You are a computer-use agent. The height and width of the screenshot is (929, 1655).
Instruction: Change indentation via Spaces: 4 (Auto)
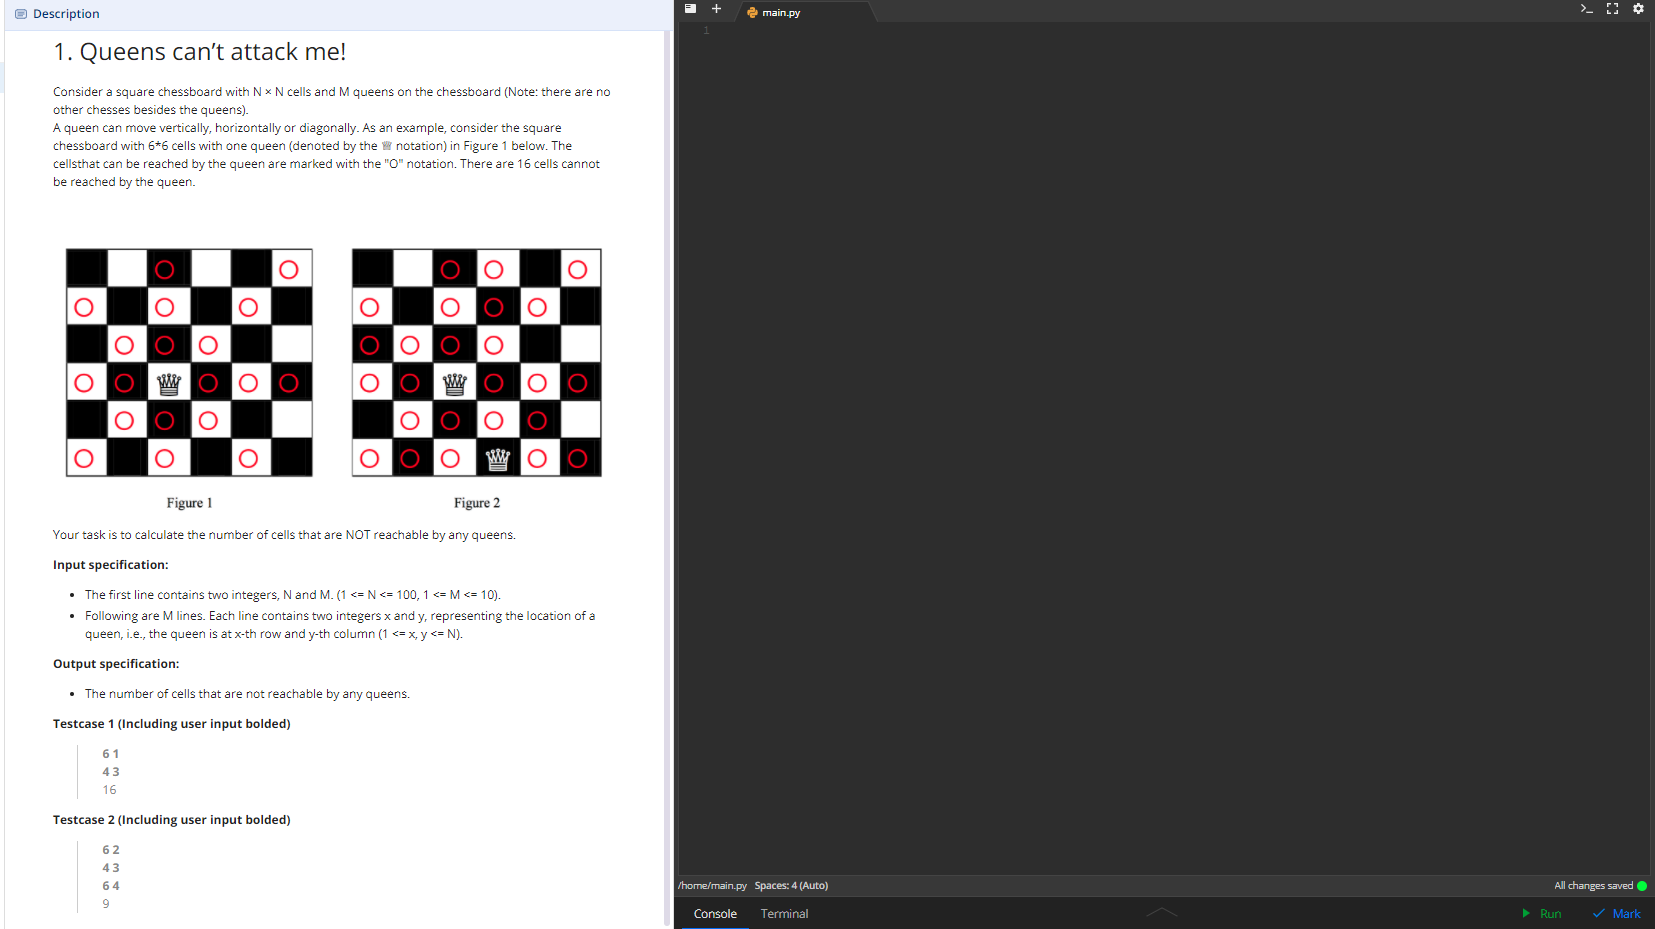coord(791,886)
